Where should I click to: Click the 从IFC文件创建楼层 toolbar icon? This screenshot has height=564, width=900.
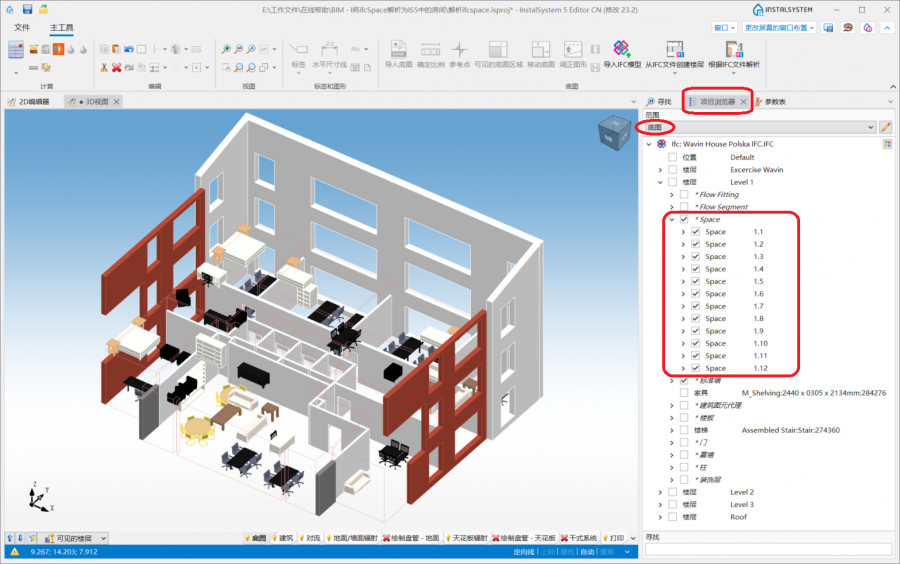(x=674, y=50)
